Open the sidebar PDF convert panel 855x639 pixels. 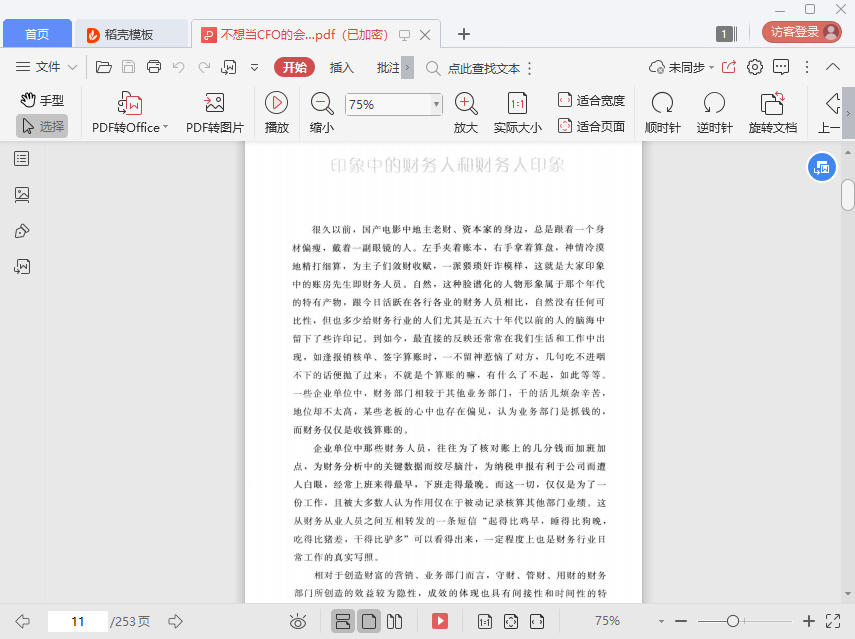22,267
